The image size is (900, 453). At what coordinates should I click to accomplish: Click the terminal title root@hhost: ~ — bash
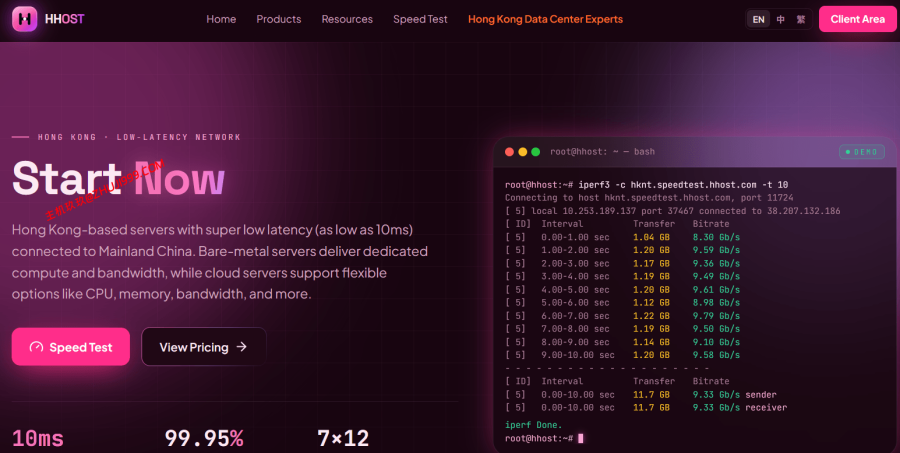602,152
